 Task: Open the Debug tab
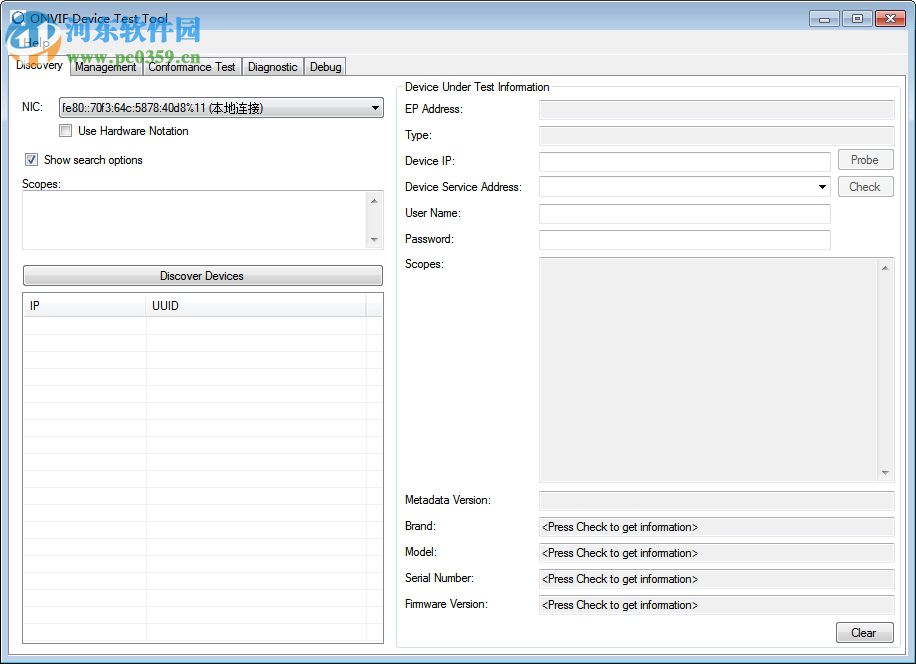tap(325, 67)
